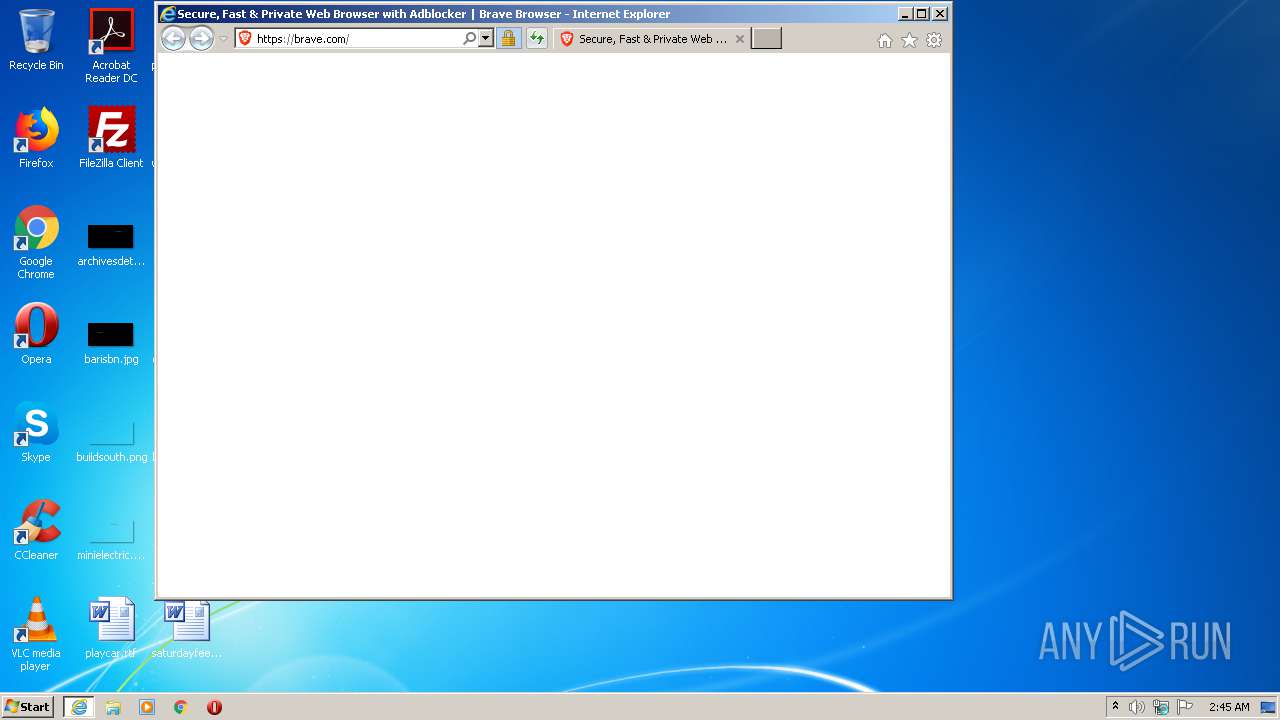Open network status tray icon
Viewport: 1280px width, 720px height.
coord(1161,707)
